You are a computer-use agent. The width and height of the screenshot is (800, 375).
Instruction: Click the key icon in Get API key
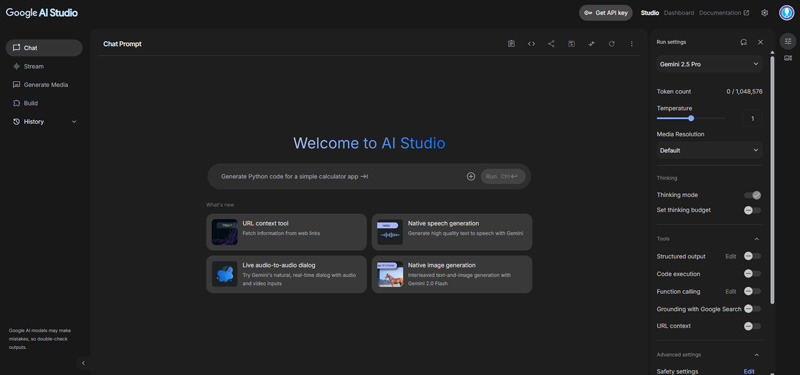588,13
